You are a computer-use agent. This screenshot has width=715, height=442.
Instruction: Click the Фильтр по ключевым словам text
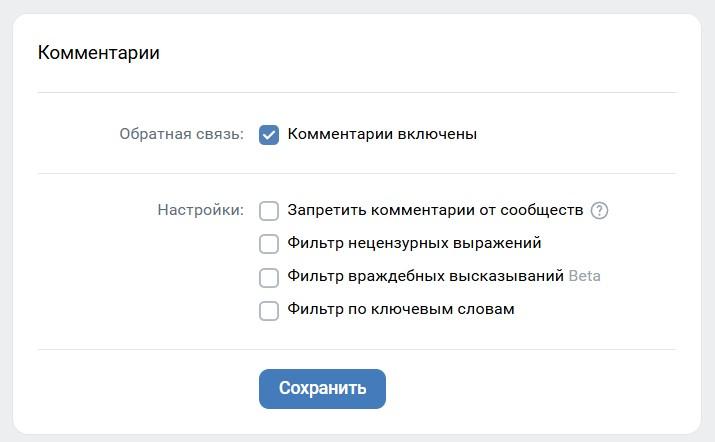pyautogui.click(x=401, y=309)
